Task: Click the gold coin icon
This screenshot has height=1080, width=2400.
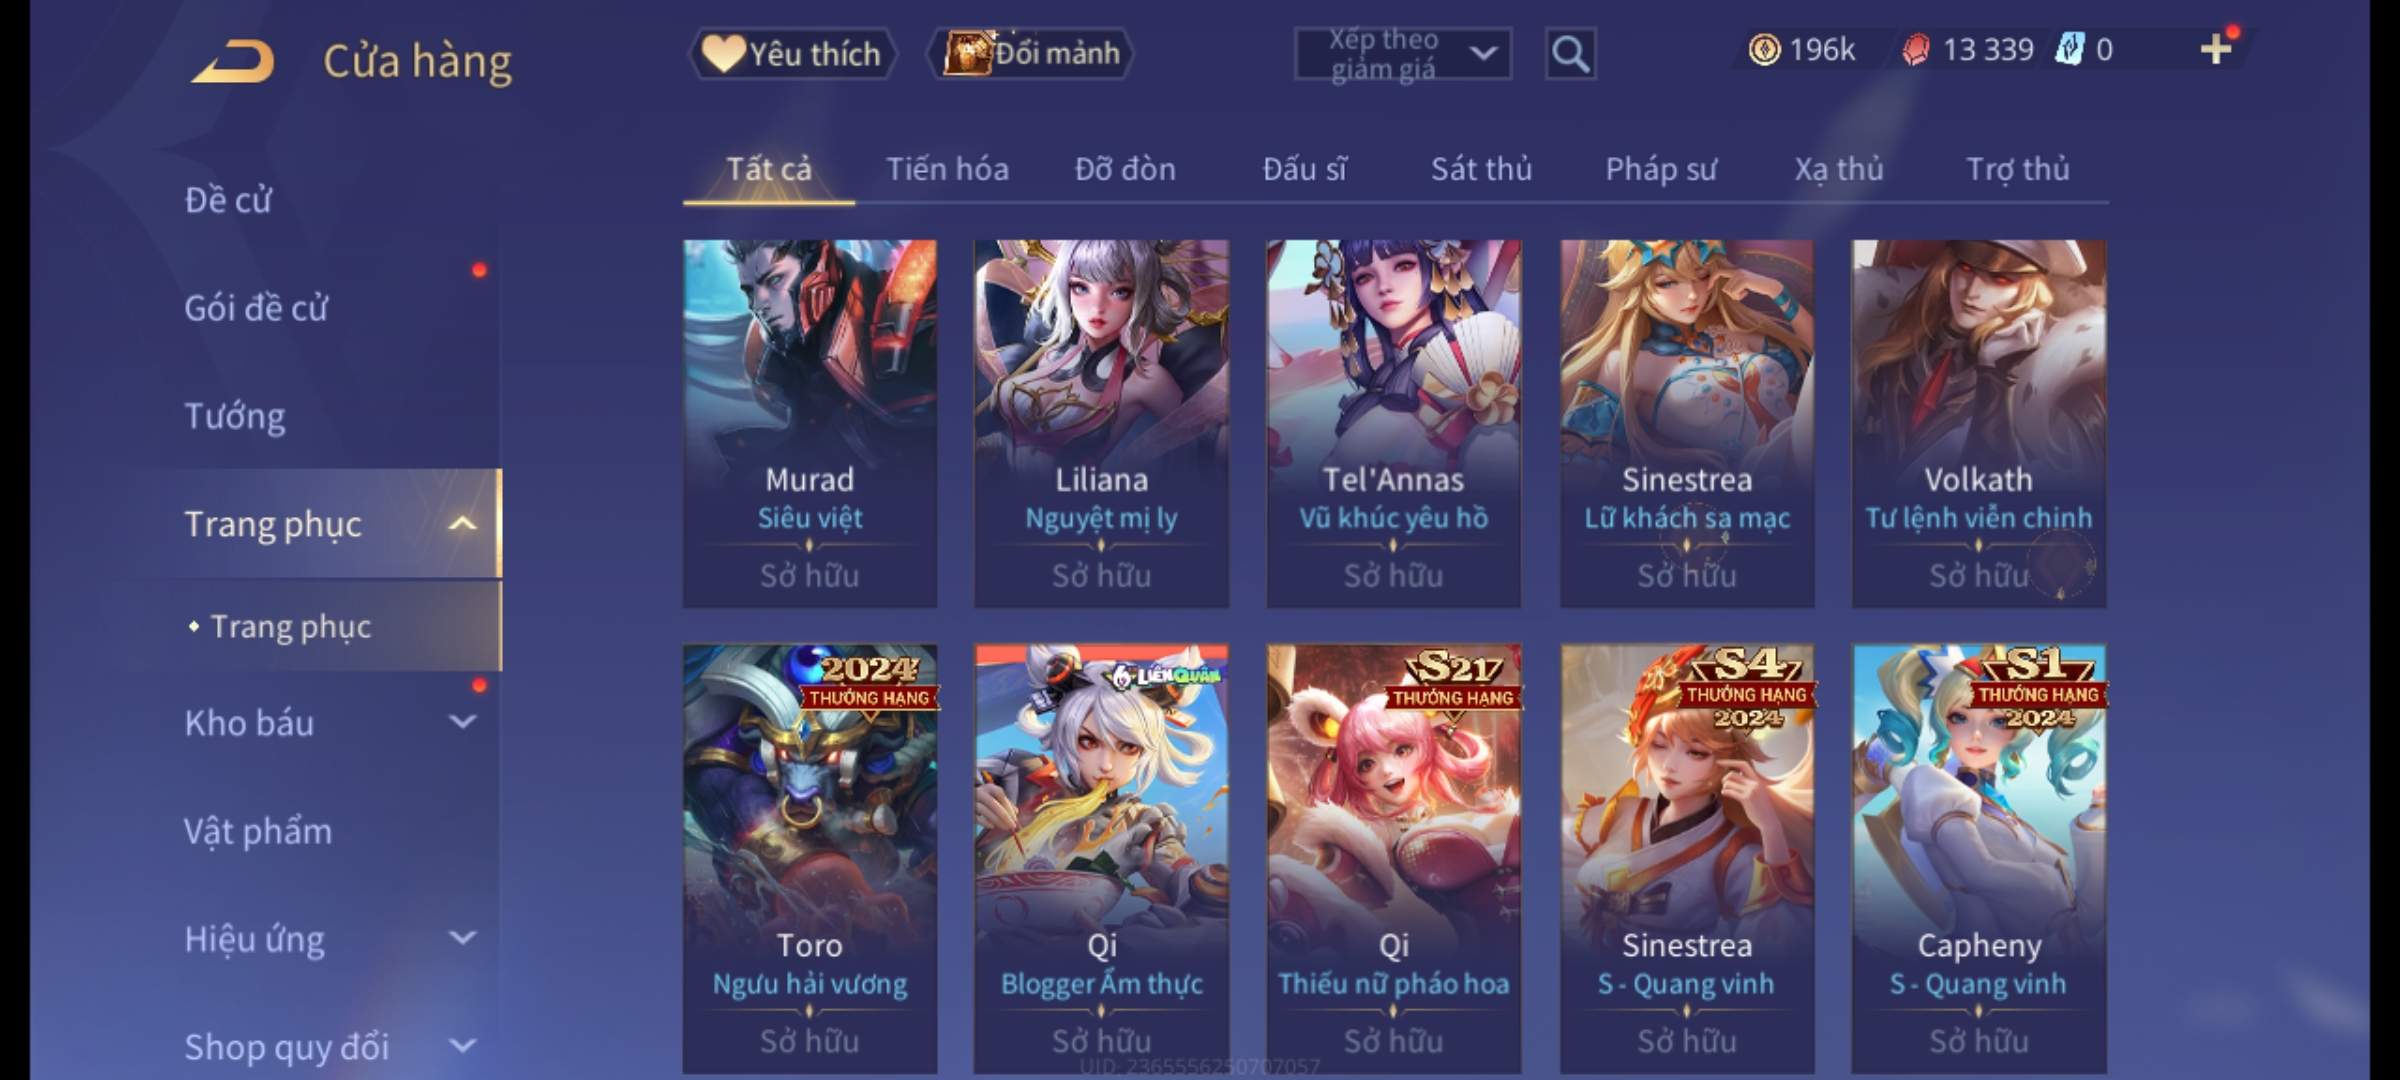Action: pyautogui.click(x=1764, y=49)
